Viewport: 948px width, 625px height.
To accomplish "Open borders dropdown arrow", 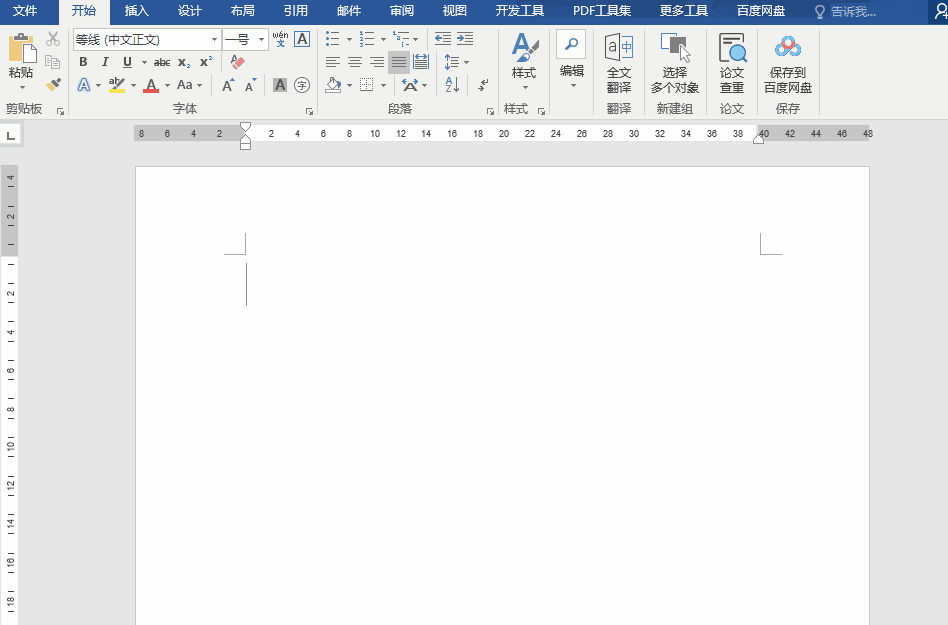I will click(383, 85).
